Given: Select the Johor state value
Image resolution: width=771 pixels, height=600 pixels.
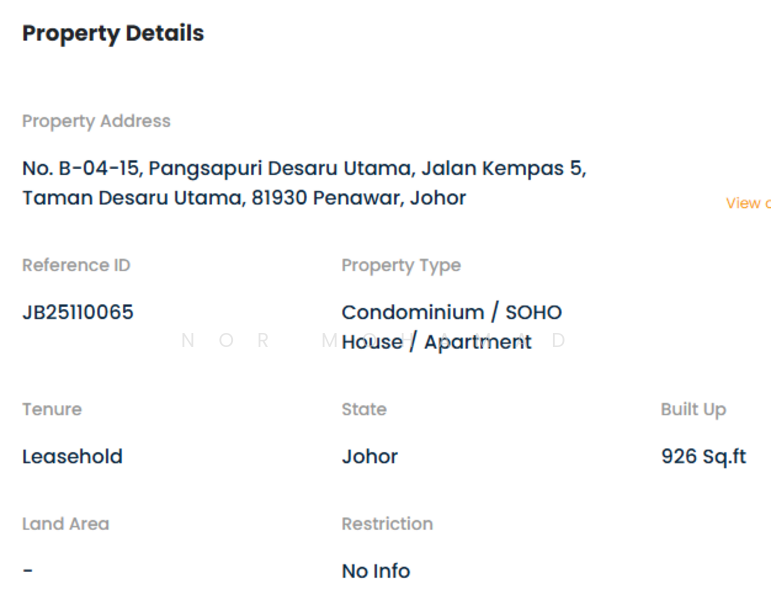Looking at the screenshot, I should pos(370,456).
